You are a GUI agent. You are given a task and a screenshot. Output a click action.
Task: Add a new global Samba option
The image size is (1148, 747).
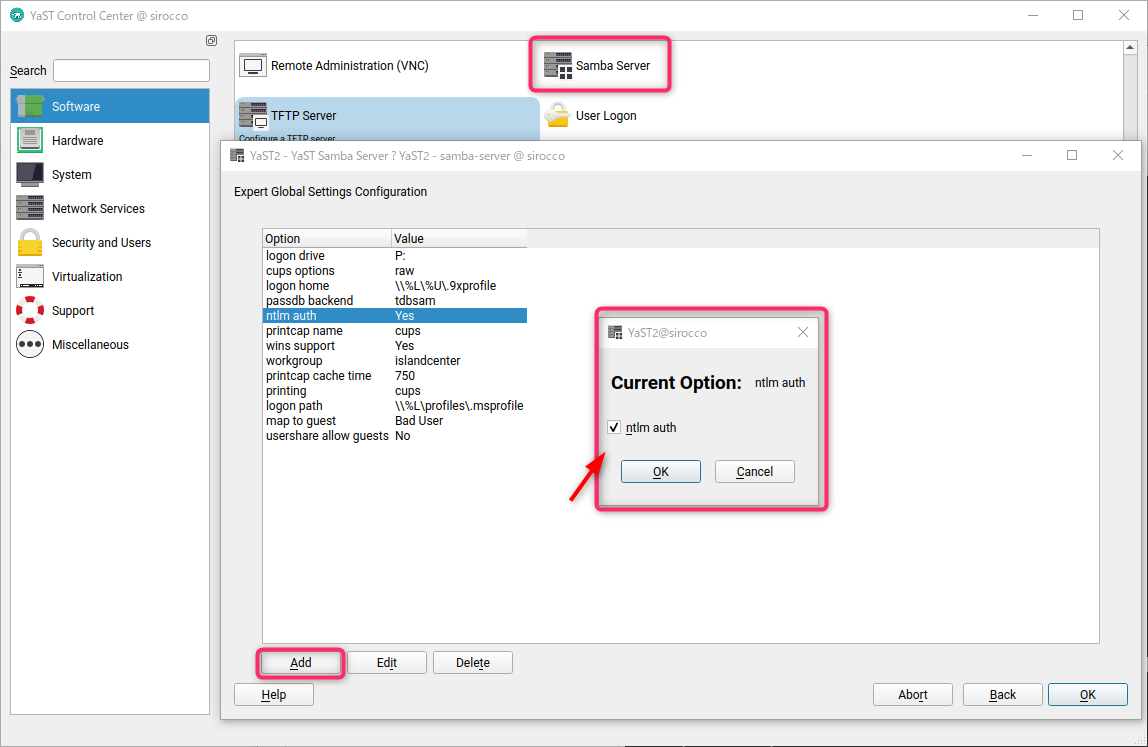pos(300,663)
